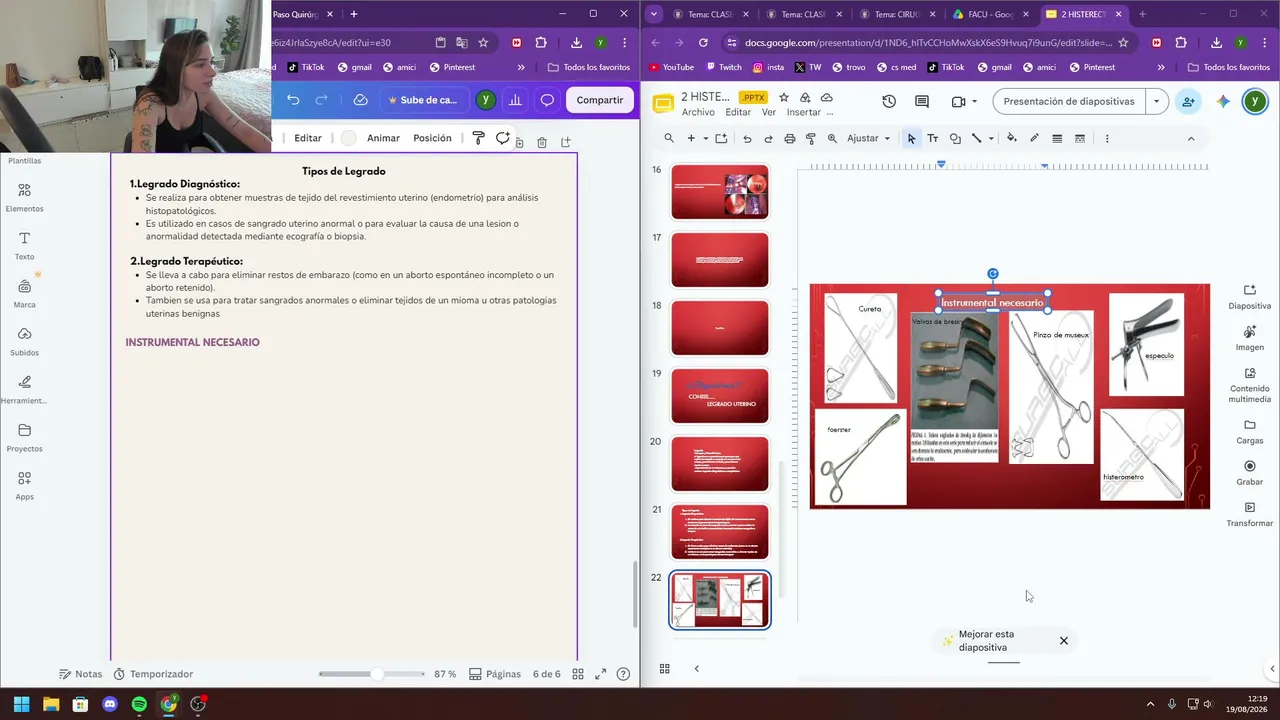Click Compartir button in Canva
This screenshot has width=1280, height=720.
(600, 100)
